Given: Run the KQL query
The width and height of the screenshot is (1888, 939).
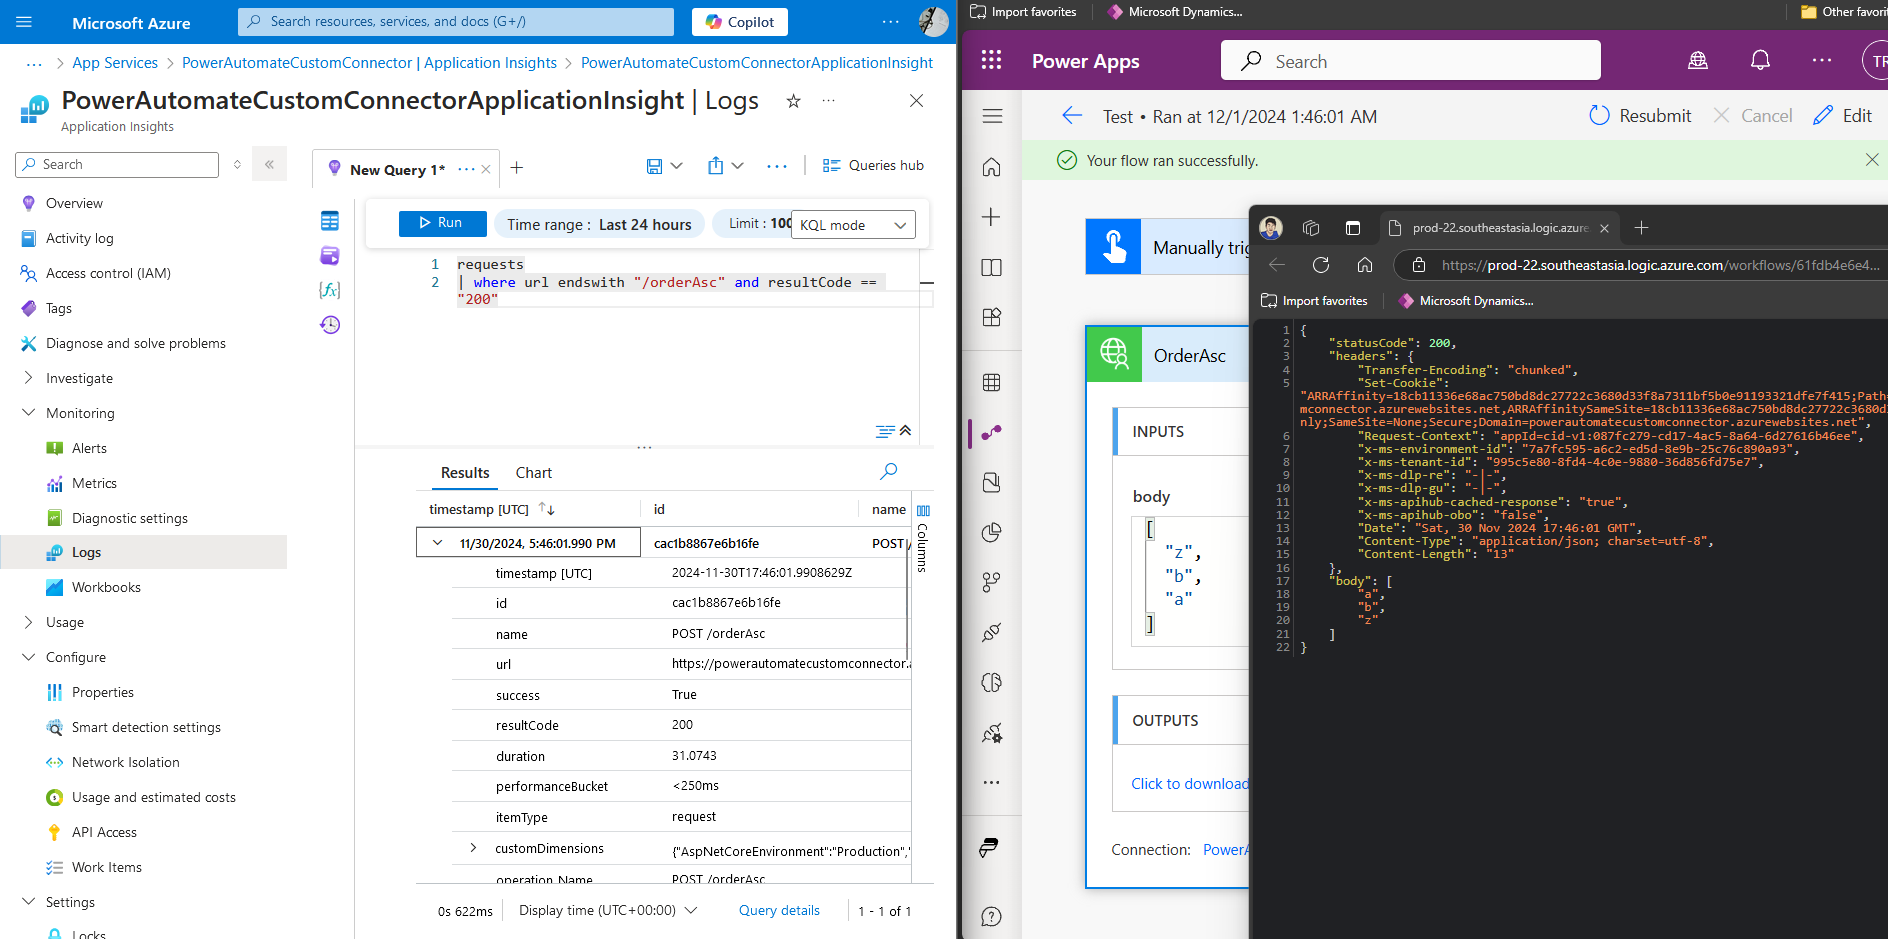Looking at the screenshot, I should click(442, 224).
